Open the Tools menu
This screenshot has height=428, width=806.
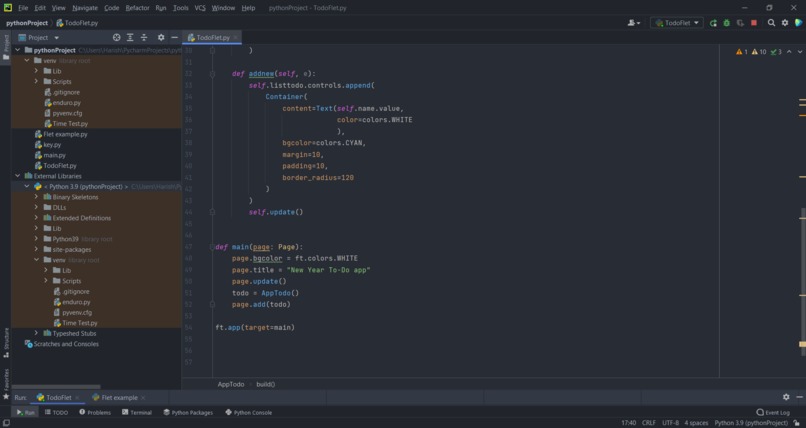(x=180, y=8)
